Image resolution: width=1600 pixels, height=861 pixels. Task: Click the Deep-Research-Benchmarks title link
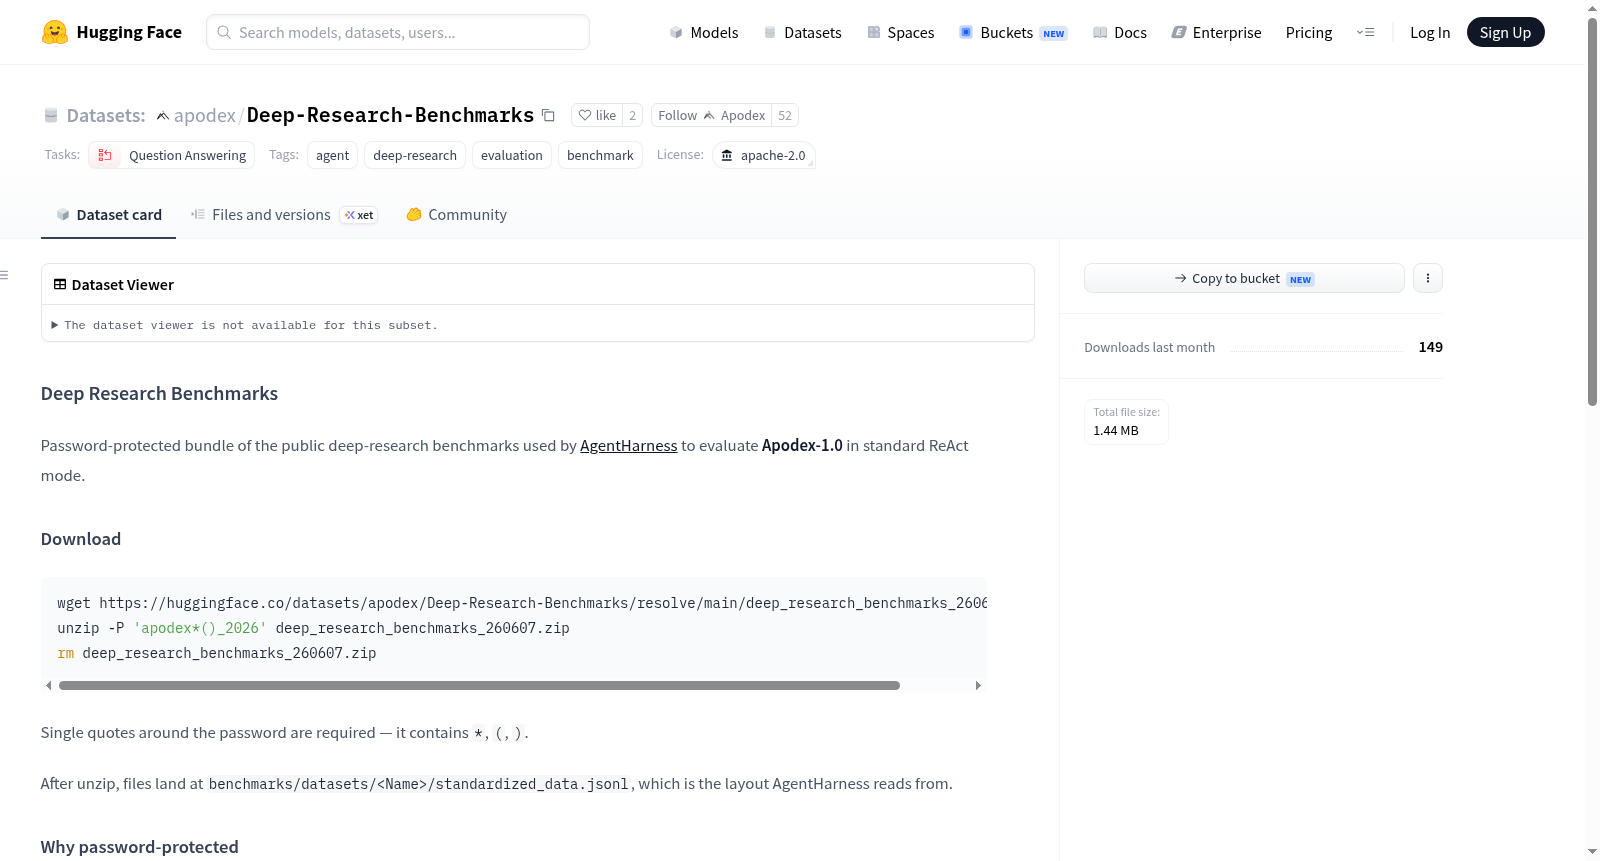coord(390,115)
